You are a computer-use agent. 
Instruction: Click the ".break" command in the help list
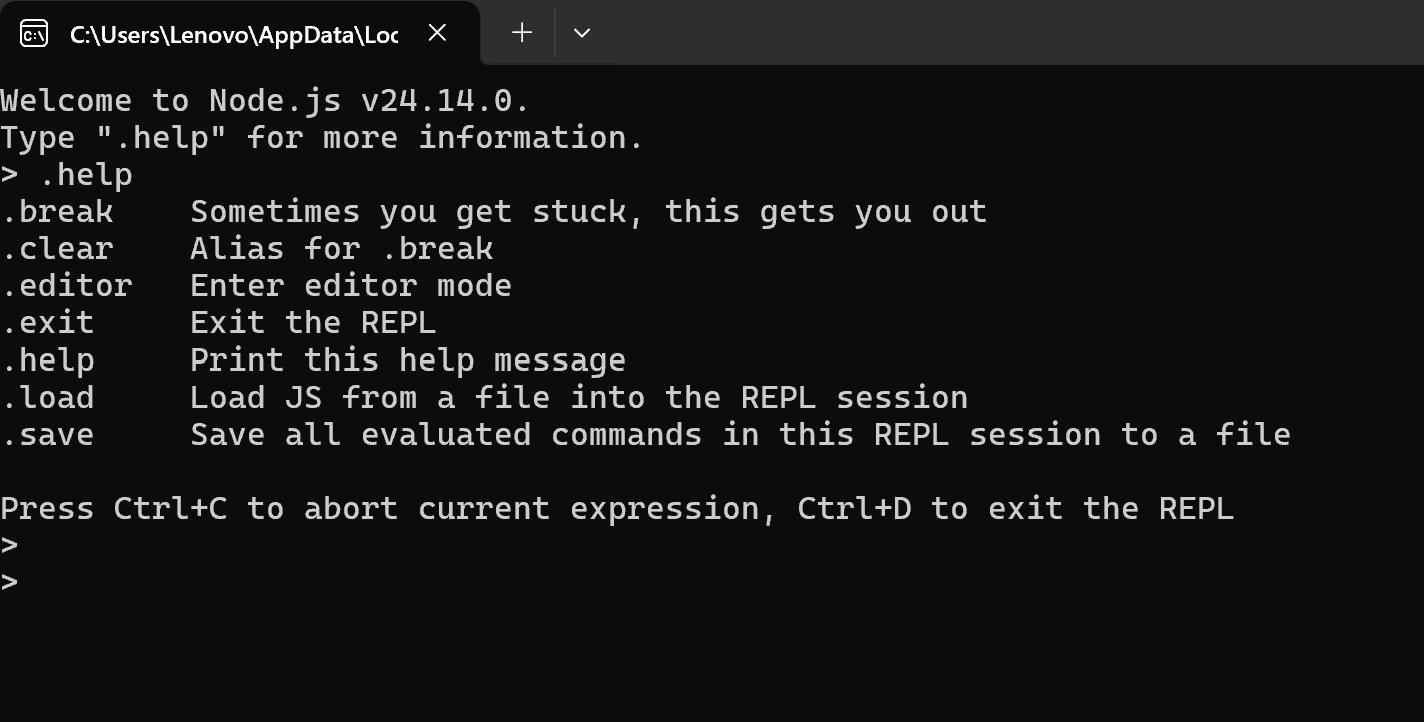57,212
